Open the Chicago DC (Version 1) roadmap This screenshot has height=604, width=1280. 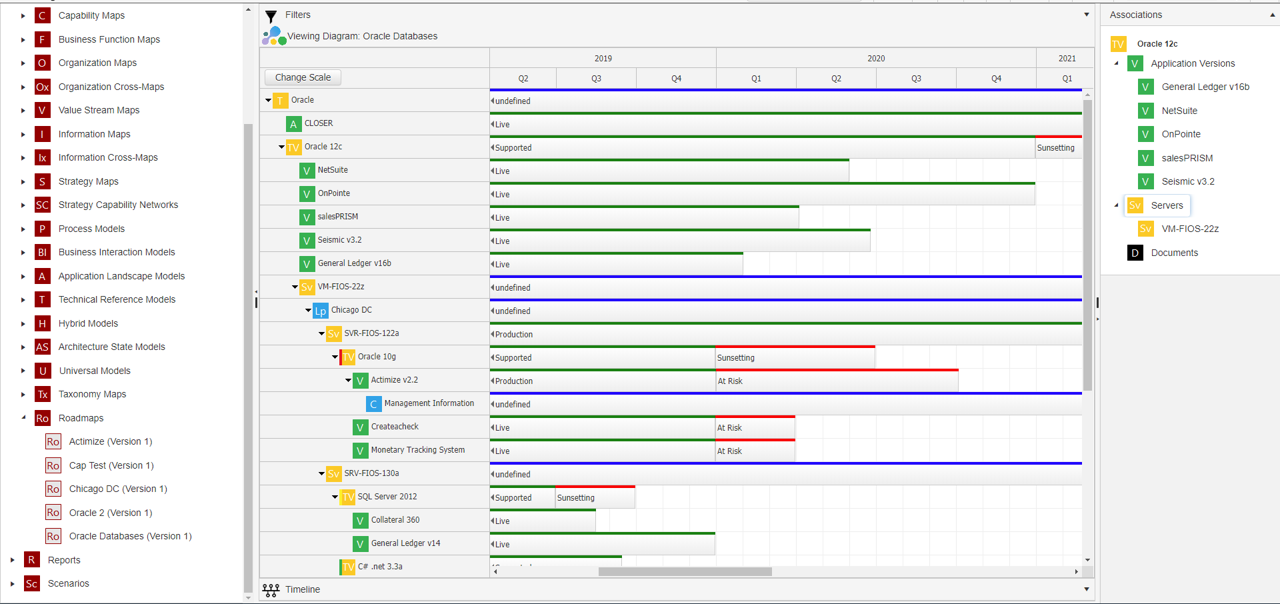click(118, 489)
